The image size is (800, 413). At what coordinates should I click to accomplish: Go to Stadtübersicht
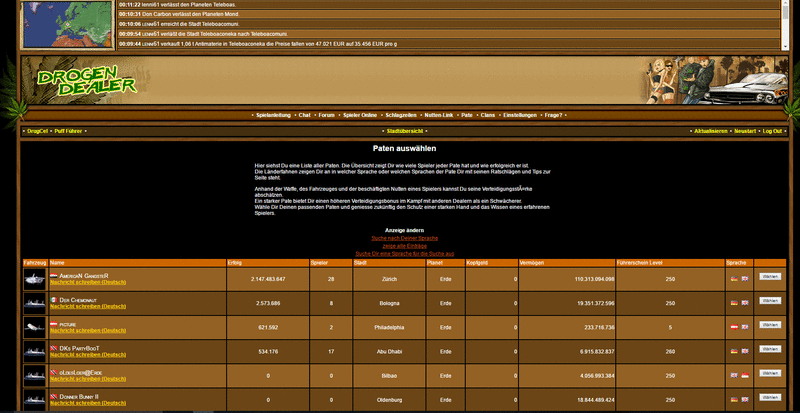(405, 131)
